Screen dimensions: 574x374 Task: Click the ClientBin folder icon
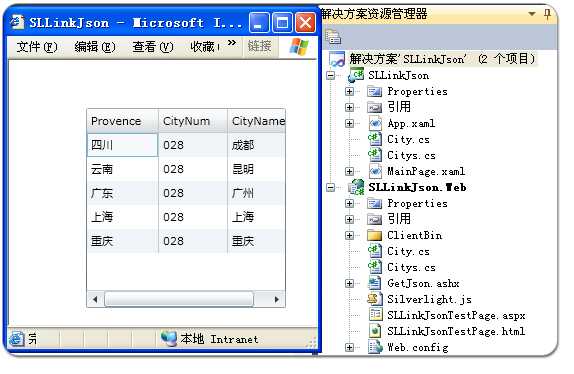tap(374, 235)
